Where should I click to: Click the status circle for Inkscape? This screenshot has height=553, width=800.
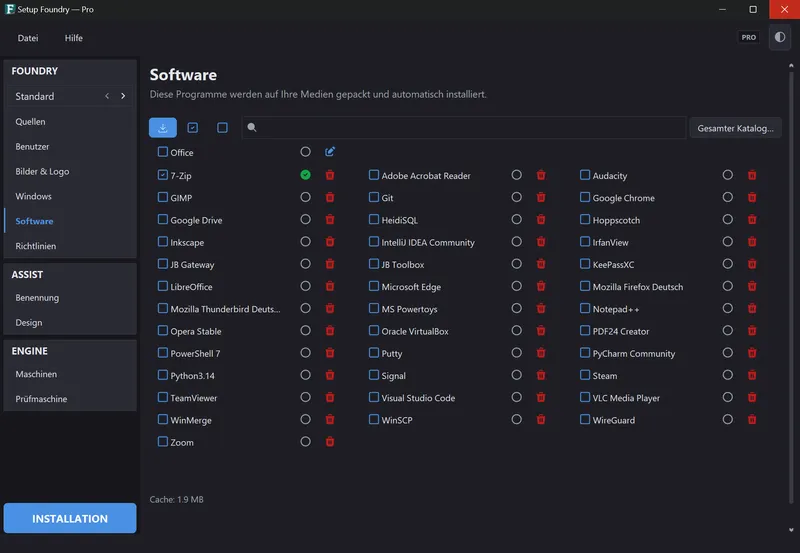(x=305, y=241)
